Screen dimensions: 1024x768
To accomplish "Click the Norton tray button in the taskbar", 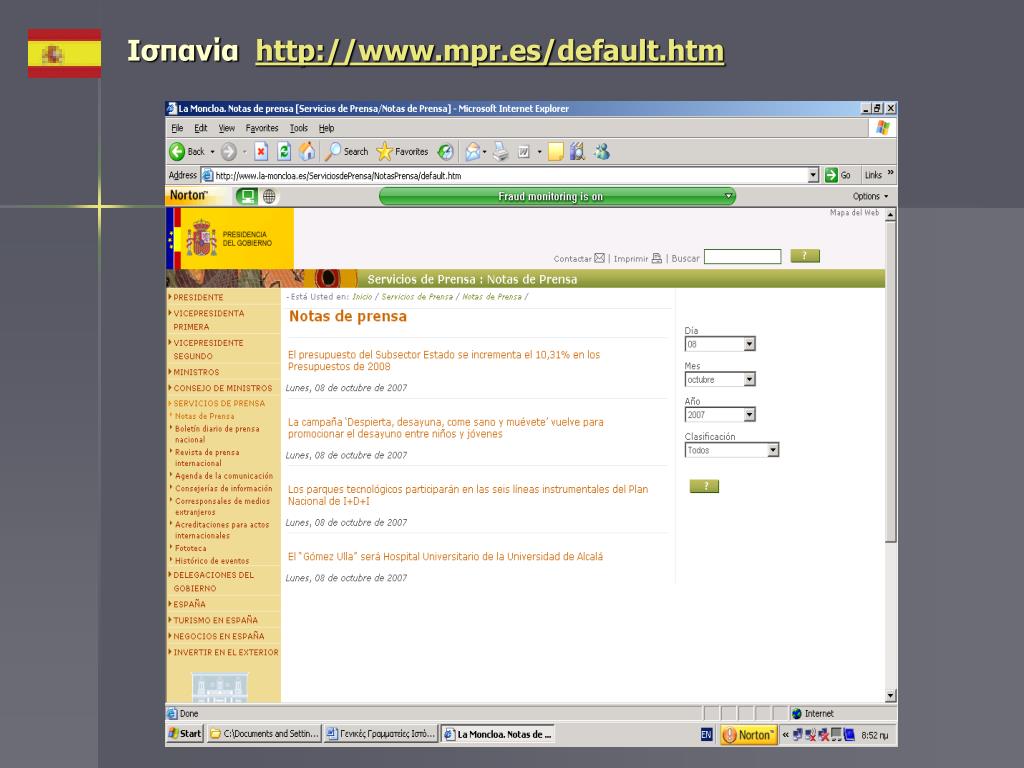I will 748,735.
